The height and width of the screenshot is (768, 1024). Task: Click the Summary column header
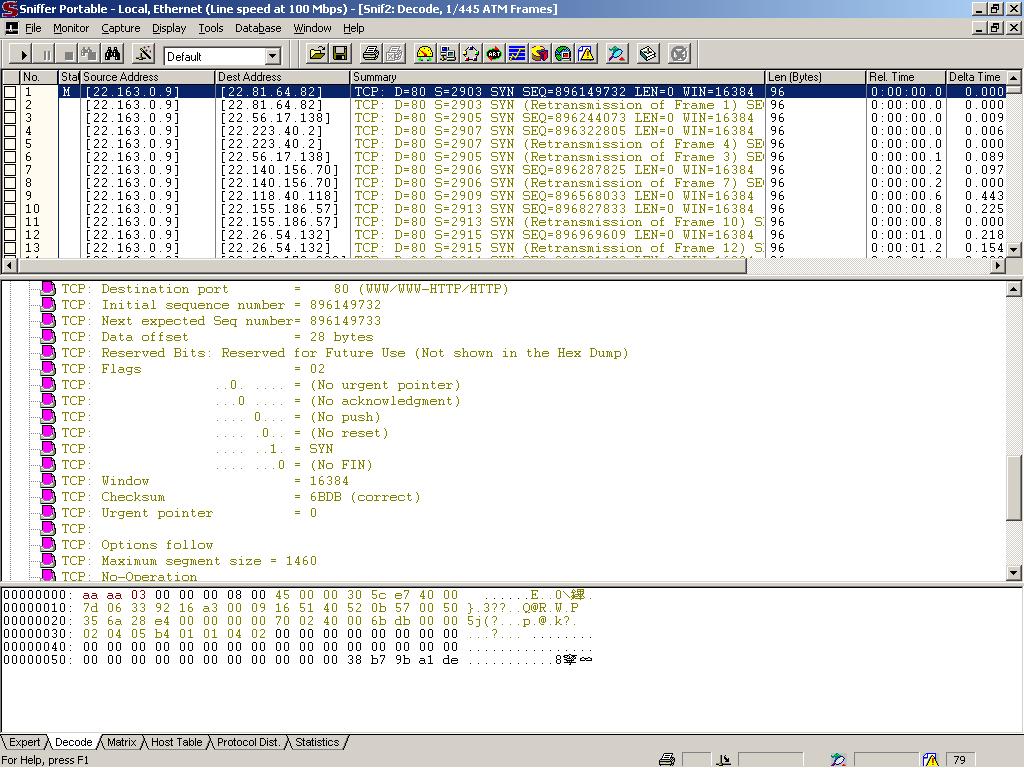[556, 77]
